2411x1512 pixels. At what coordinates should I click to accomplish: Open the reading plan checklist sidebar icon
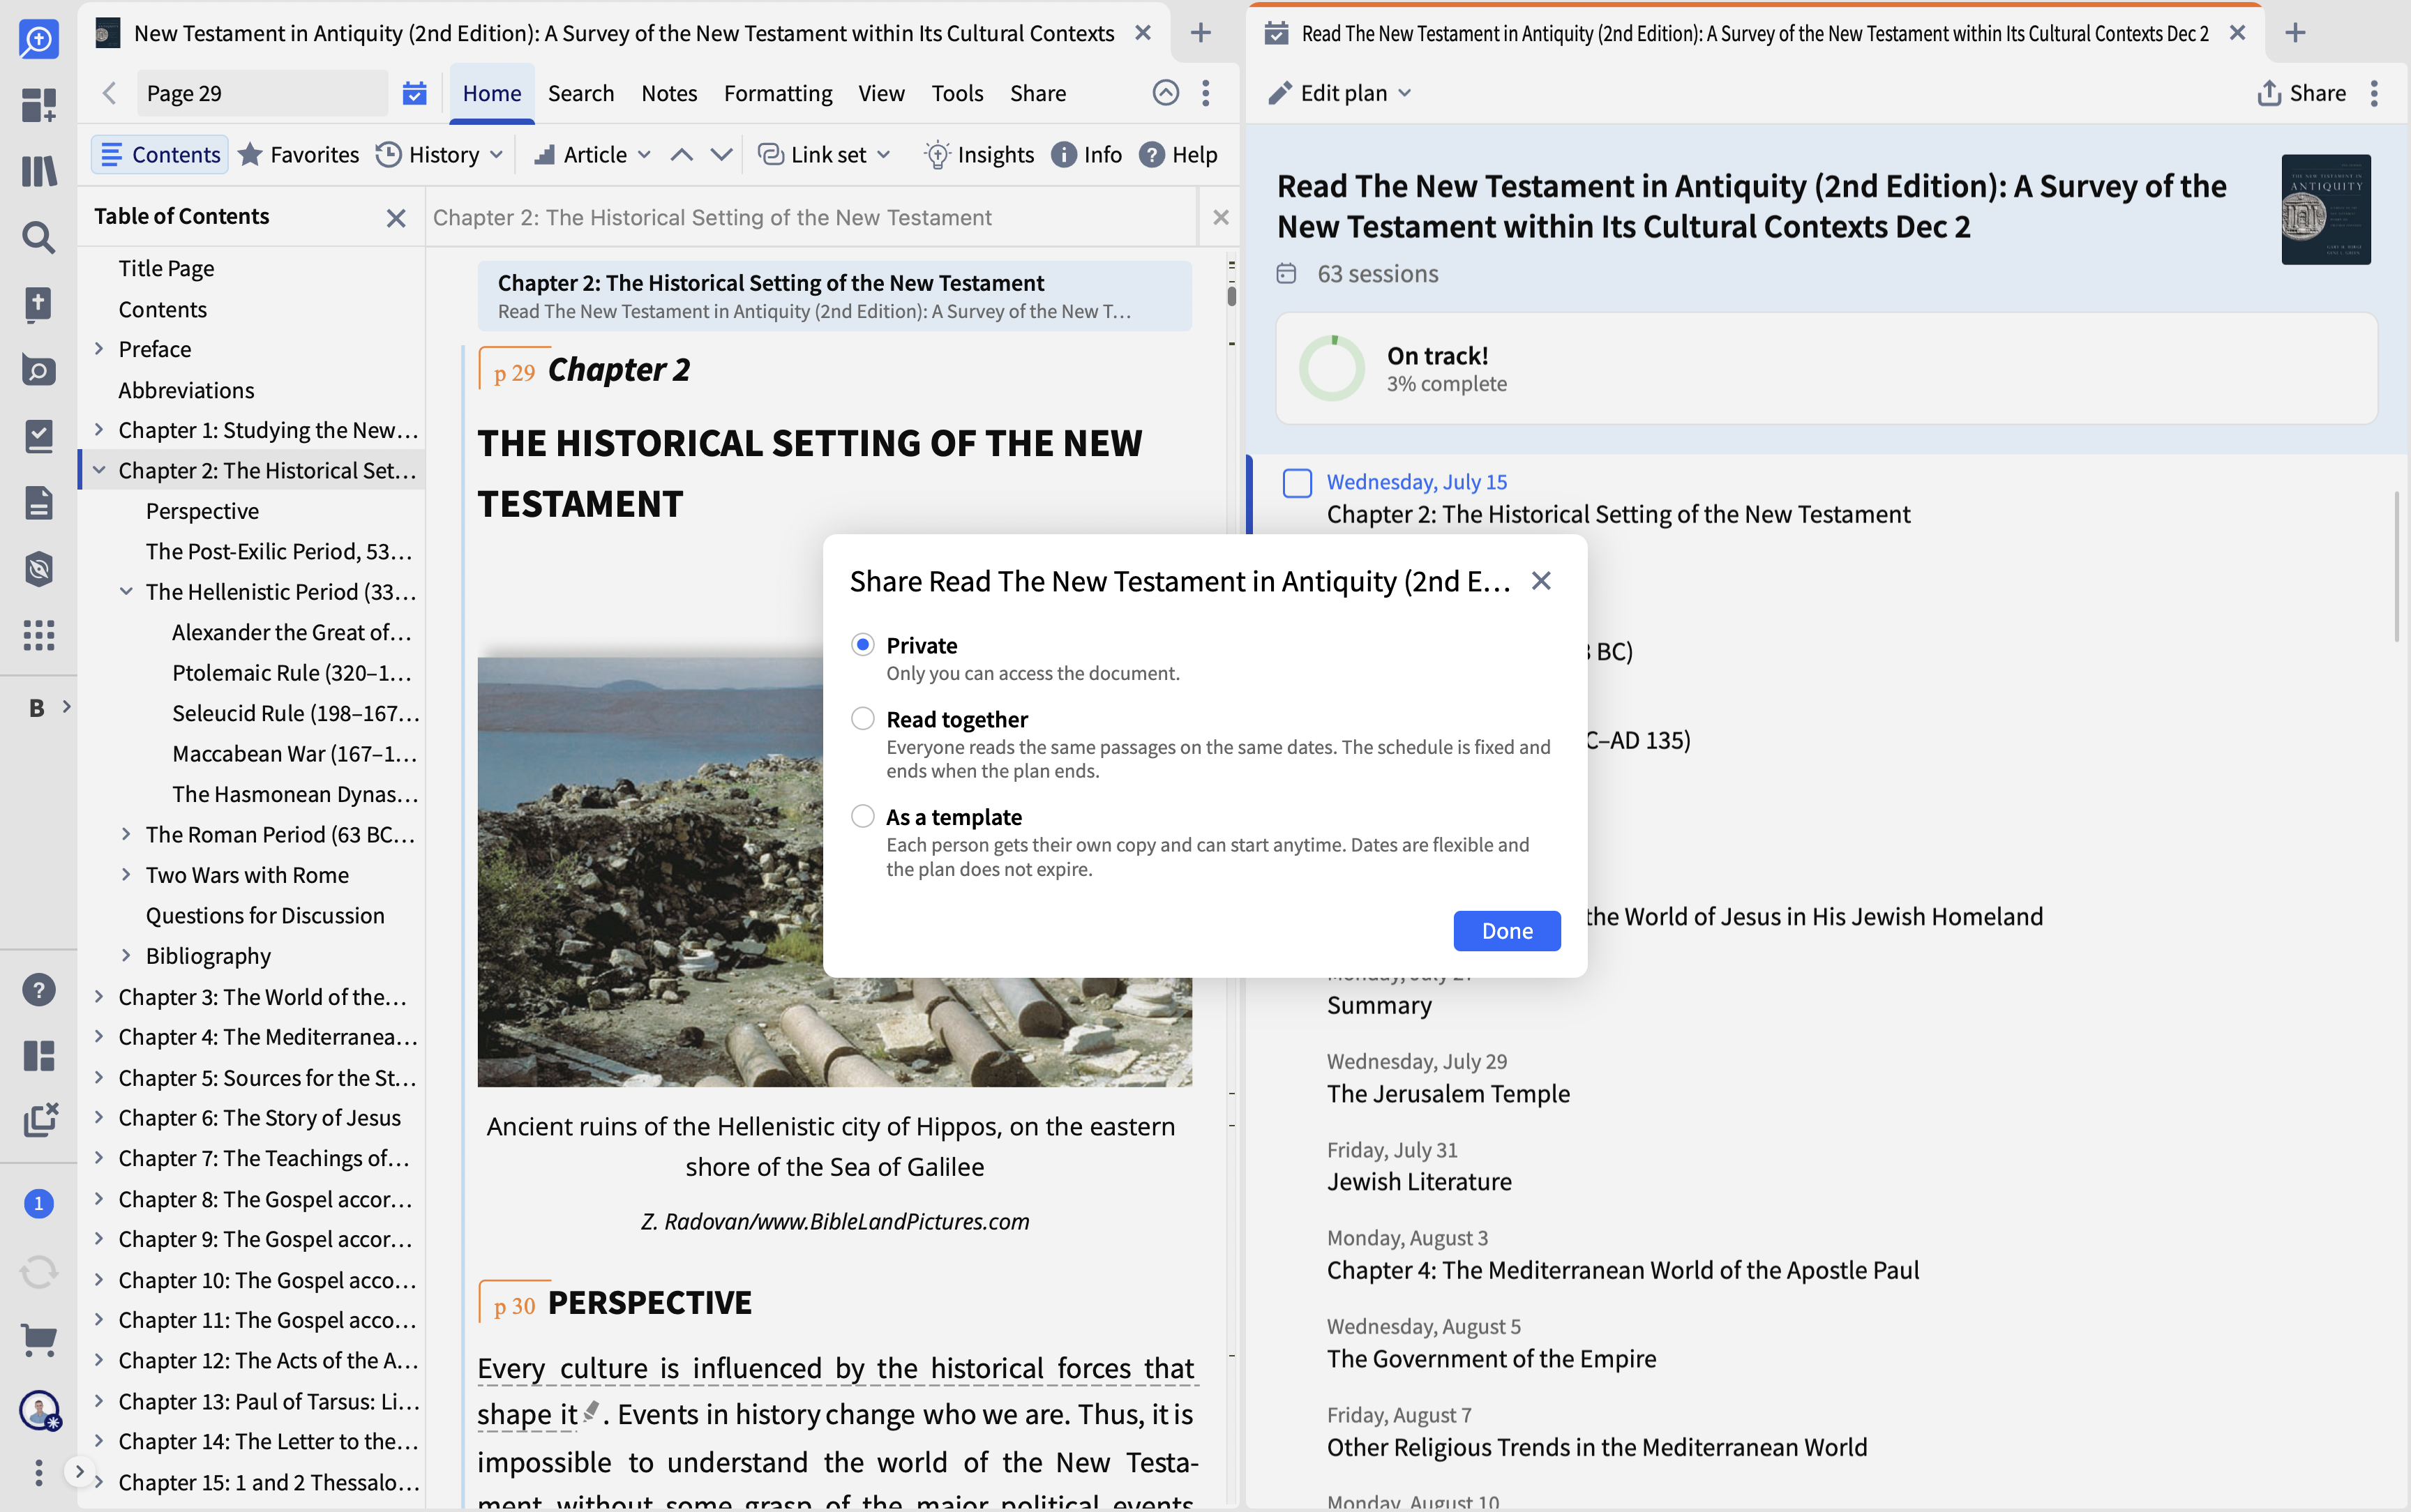[x=38, y=436]
